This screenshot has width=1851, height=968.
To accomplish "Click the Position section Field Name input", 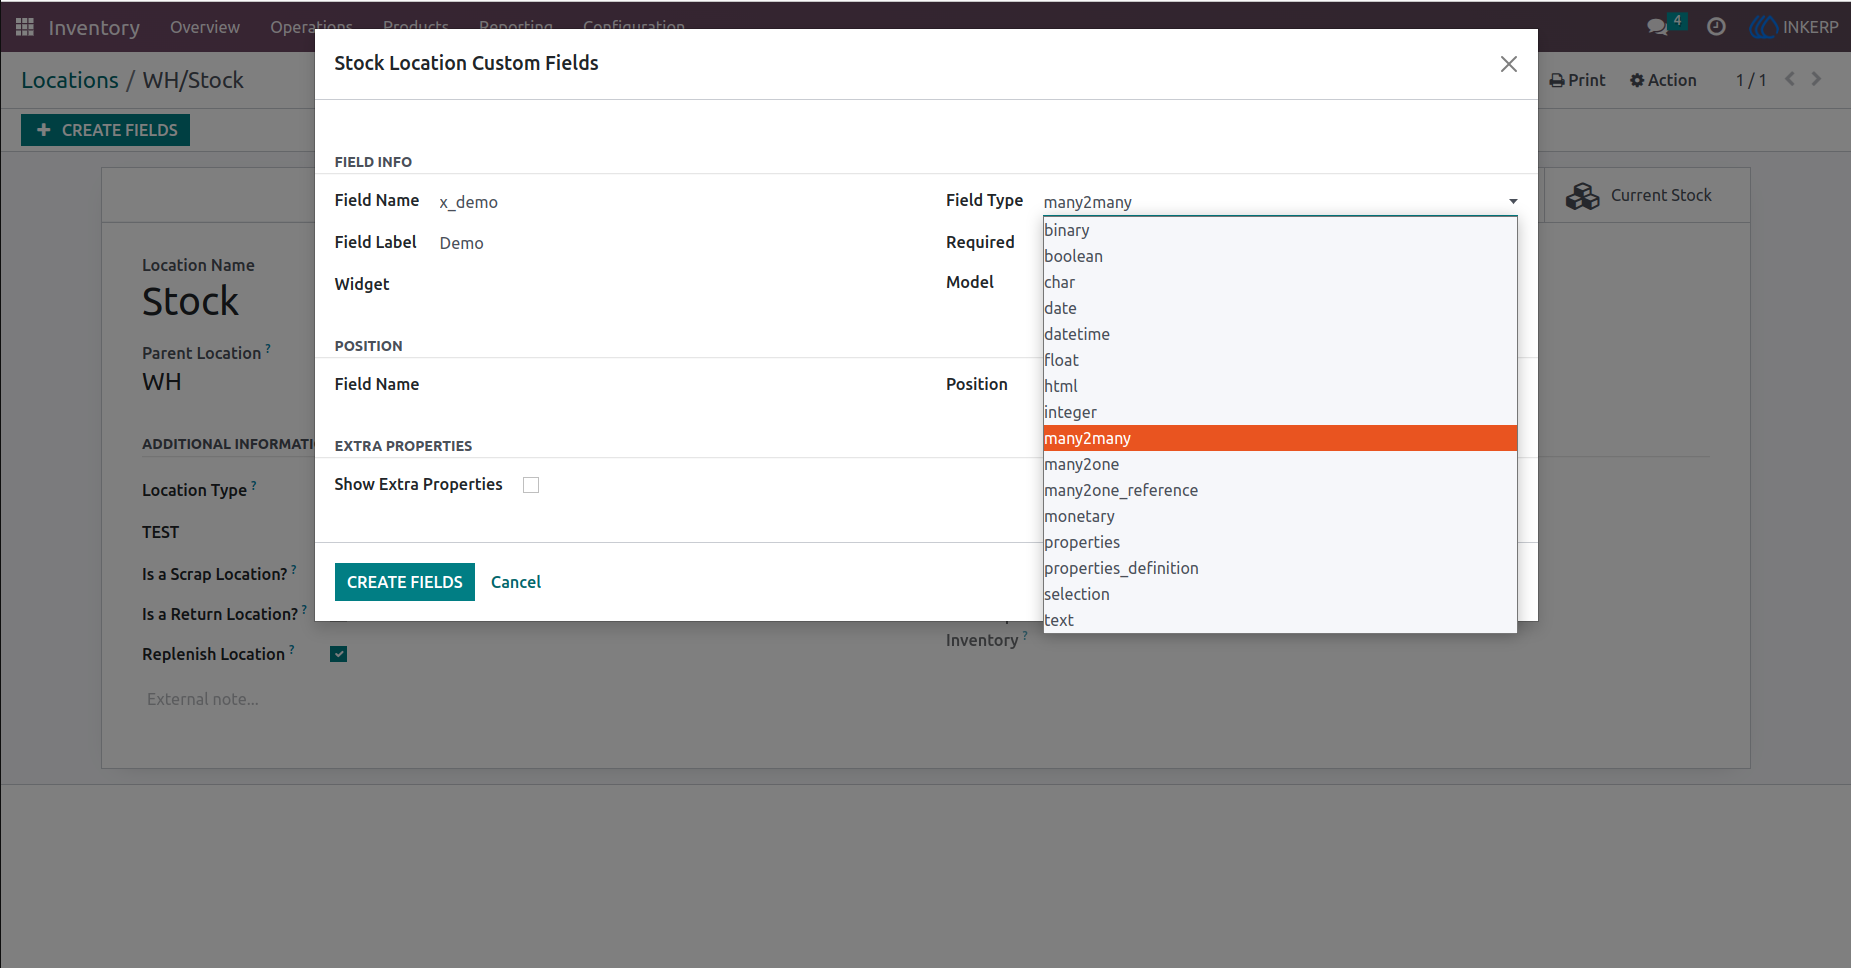I will click(x=670, y=385).
